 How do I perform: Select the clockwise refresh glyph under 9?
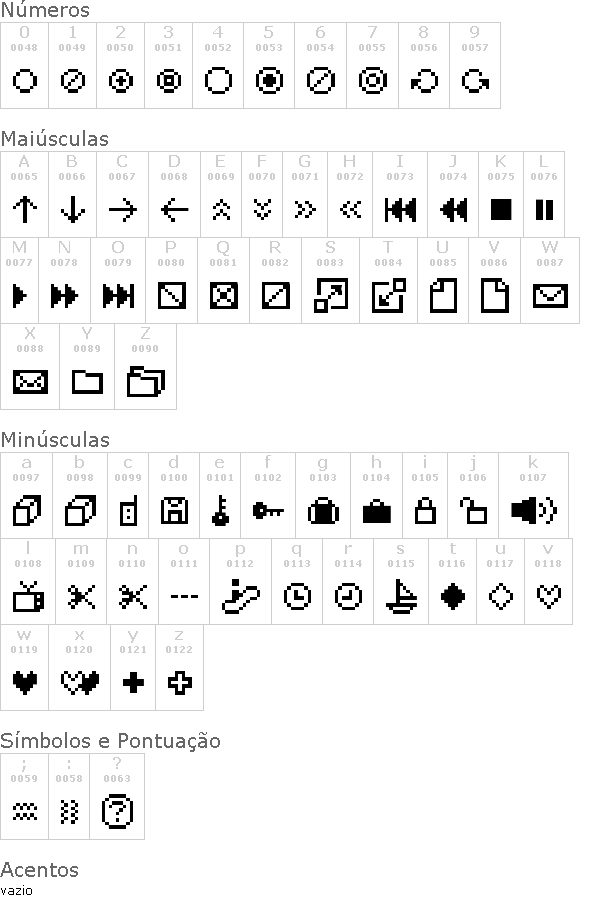coord(475,81)
